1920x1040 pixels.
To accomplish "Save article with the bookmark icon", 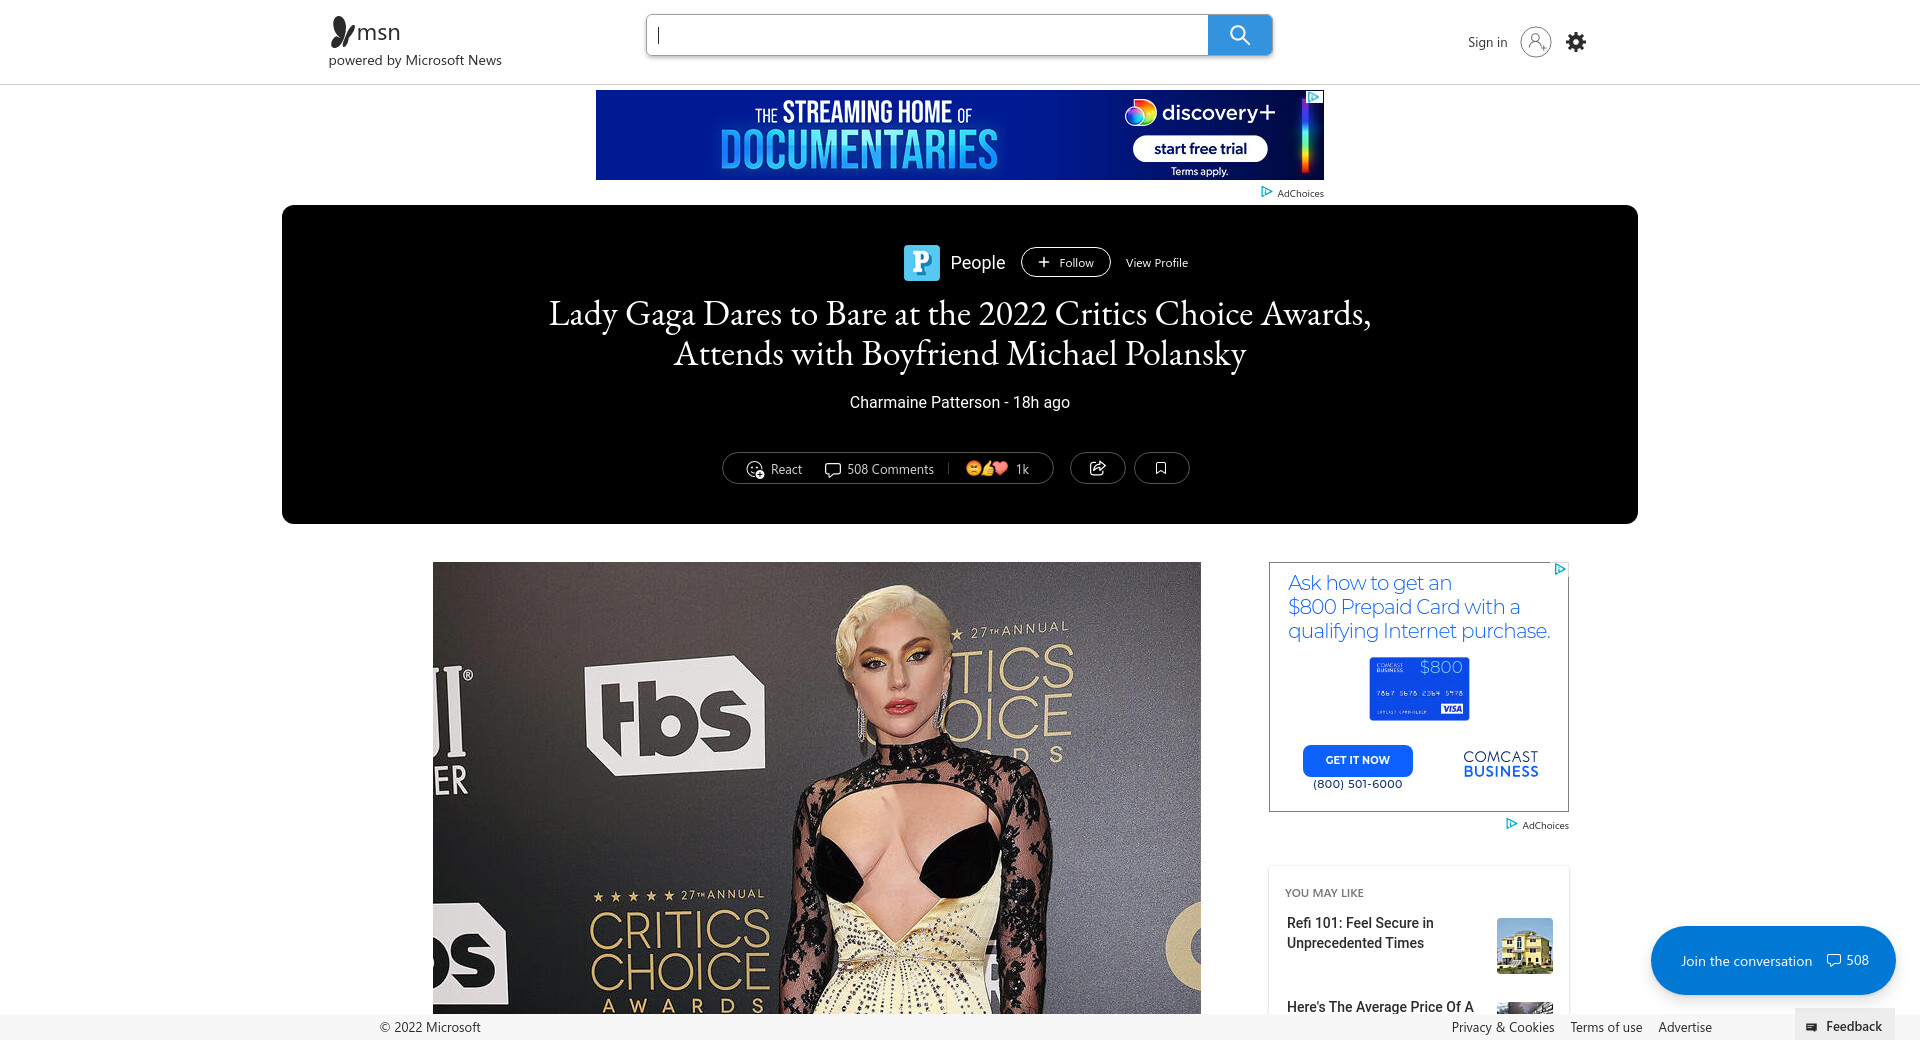I will (1161, 468).
